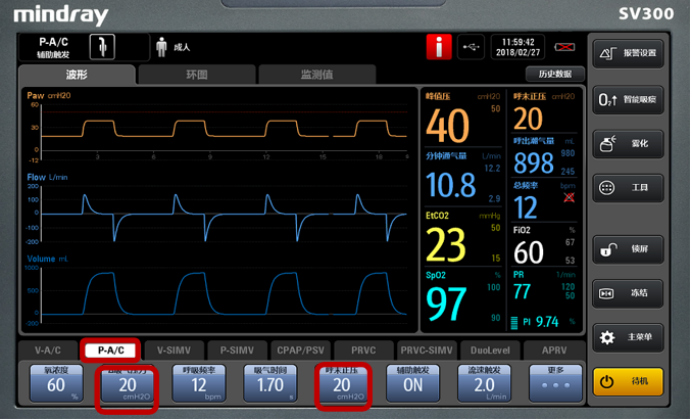Screen dimensions: 692x420
Task: Select V-SIMV ventilation mode
Action: [x=174, y=350]
